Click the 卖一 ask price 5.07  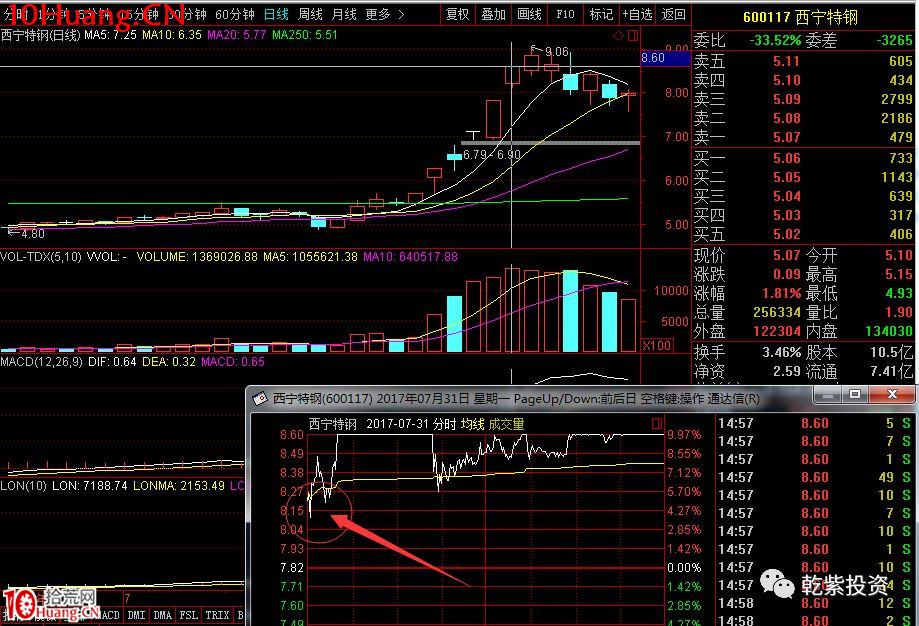click(786, 137)
